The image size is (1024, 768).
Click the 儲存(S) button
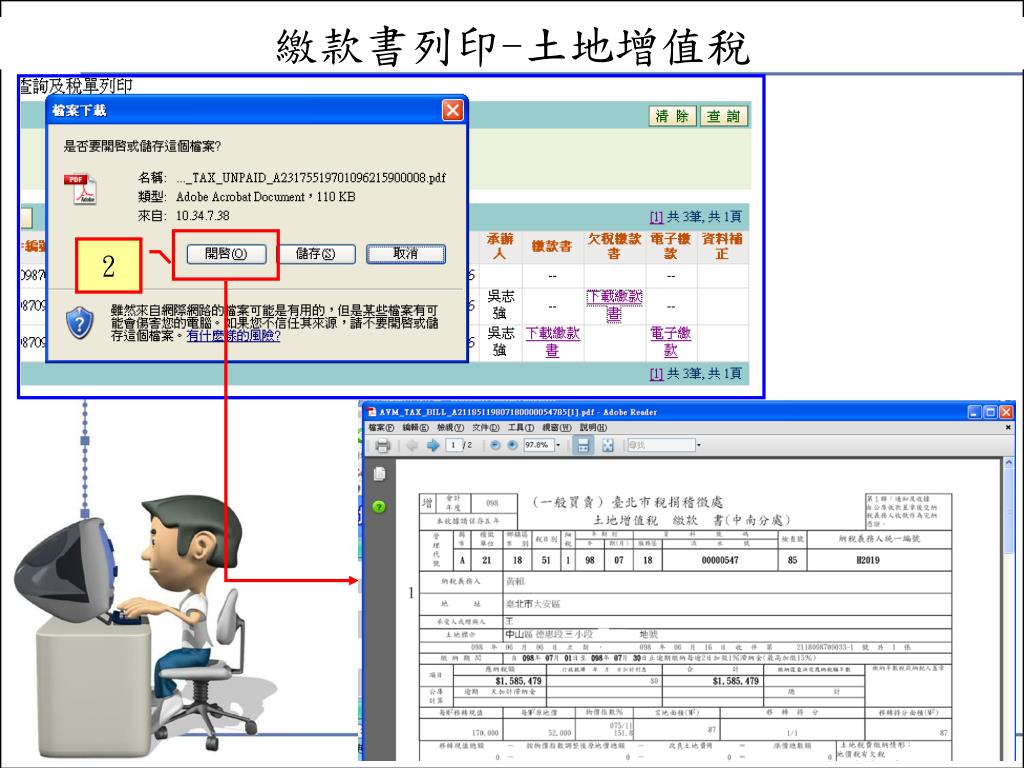coord(316,253)
